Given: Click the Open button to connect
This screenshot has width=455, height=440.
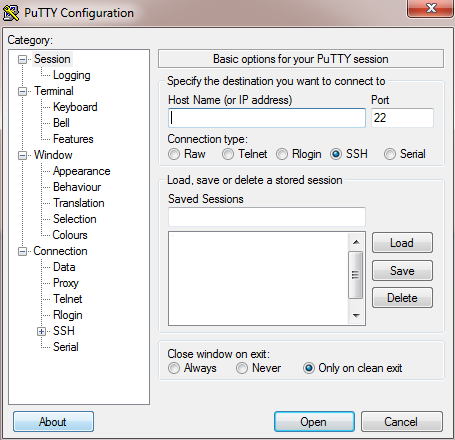Looking at the screenshot, I should (x=314, y=422).
